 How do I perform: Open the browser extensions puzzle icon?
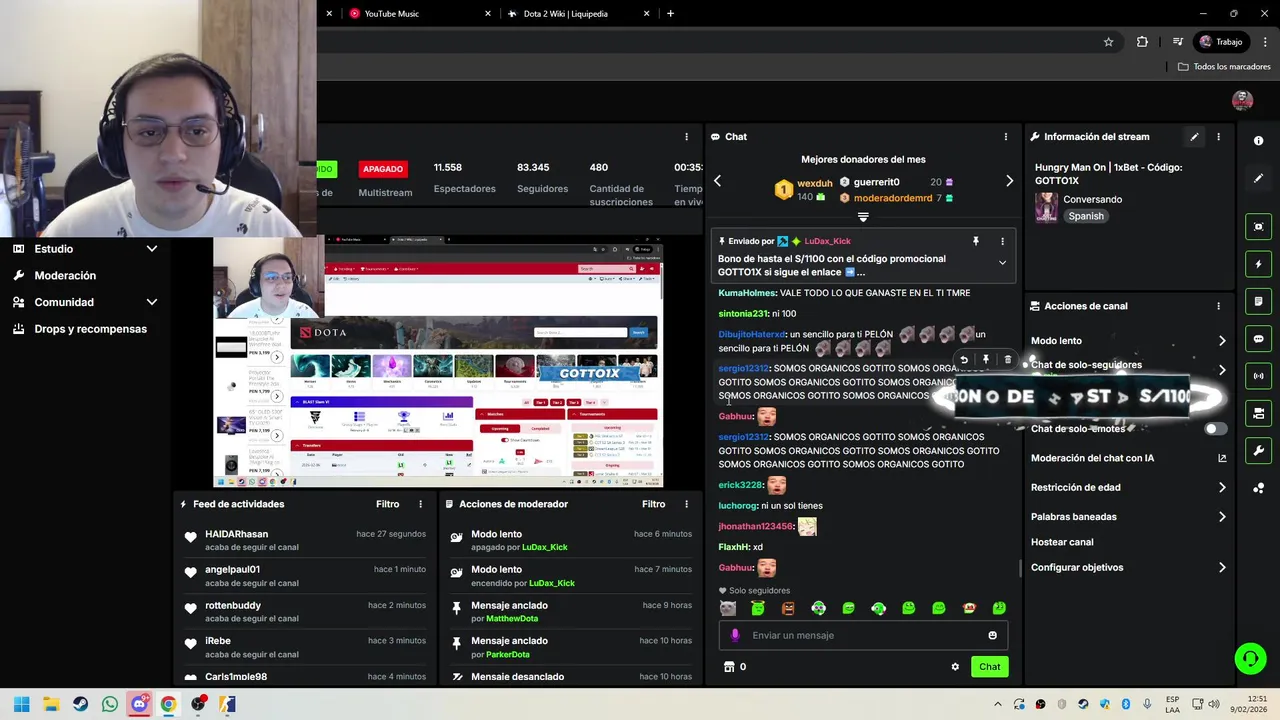pos(1142,42)
